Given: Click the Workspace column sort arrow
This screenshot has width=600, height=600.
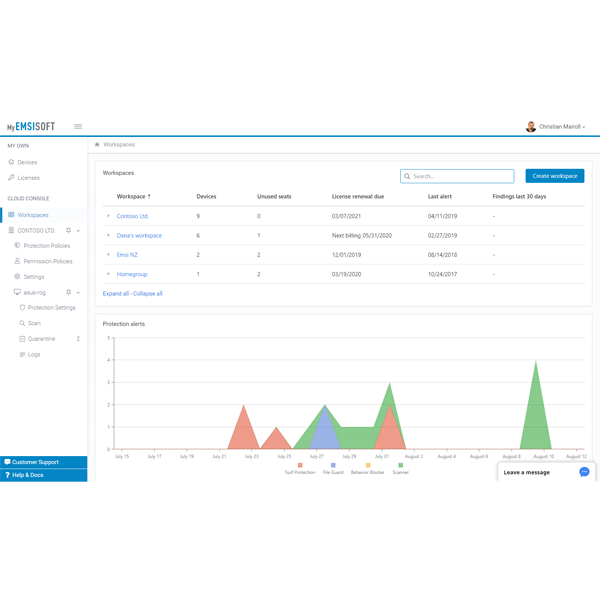Looking at the screenshot, I should (x=149, y=196).
